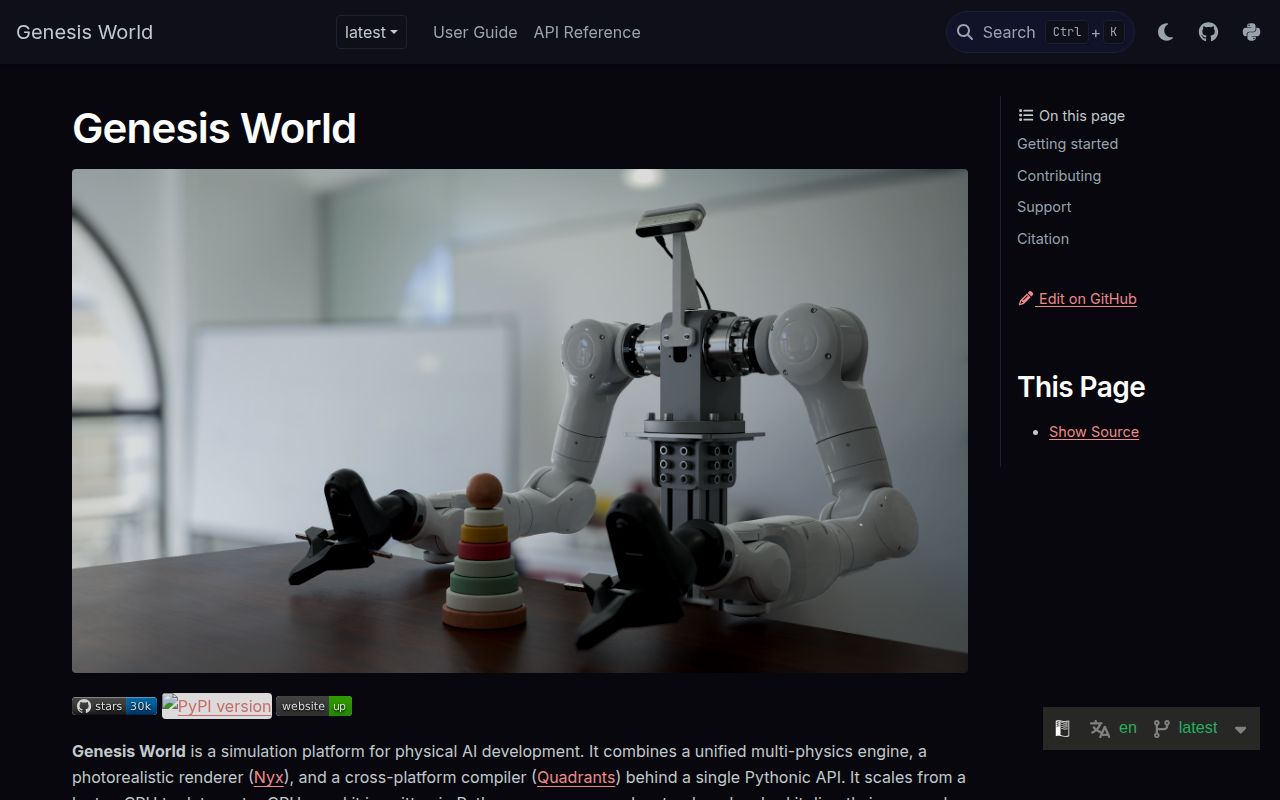The width and height of the screenshot is (1280, 800).
Task: Open the search box
Action: (1040, 32)
